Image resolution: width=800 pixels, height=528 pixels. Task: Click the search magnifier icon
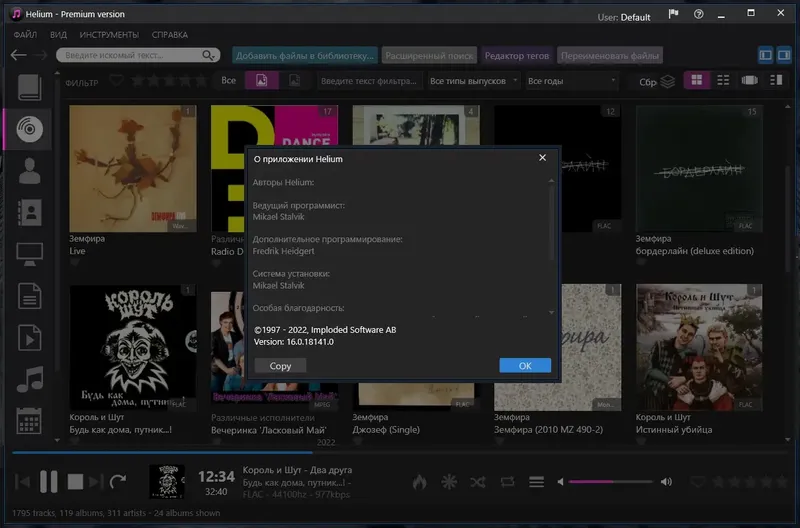tap(208, 55)
